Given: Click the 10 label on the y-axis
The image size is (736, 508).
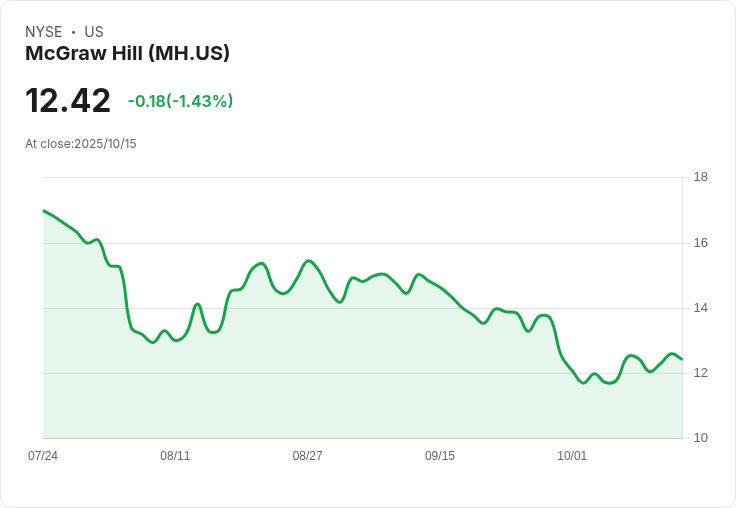Looking at the screenshot, I should tap(700, 438).
